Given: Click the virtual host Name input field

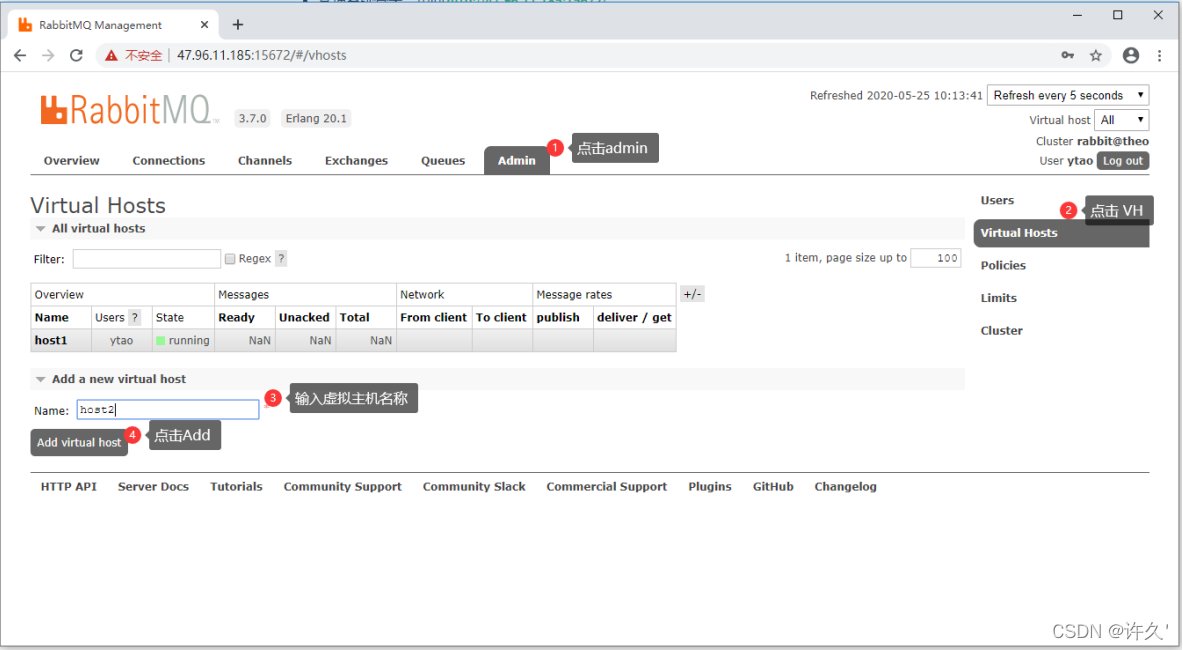Looking at the screenshot, I should tap(167, 409).
